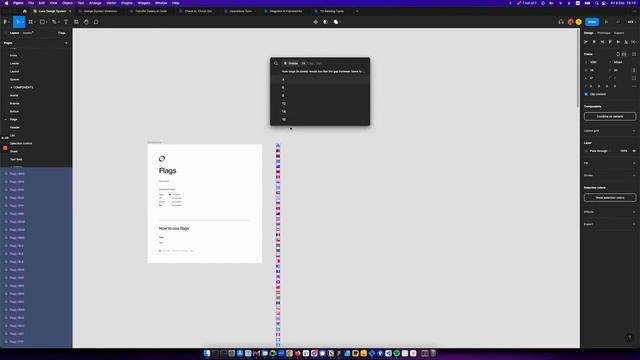
Task: Click the independent corners toggle
Action: [x=634, y=78]
